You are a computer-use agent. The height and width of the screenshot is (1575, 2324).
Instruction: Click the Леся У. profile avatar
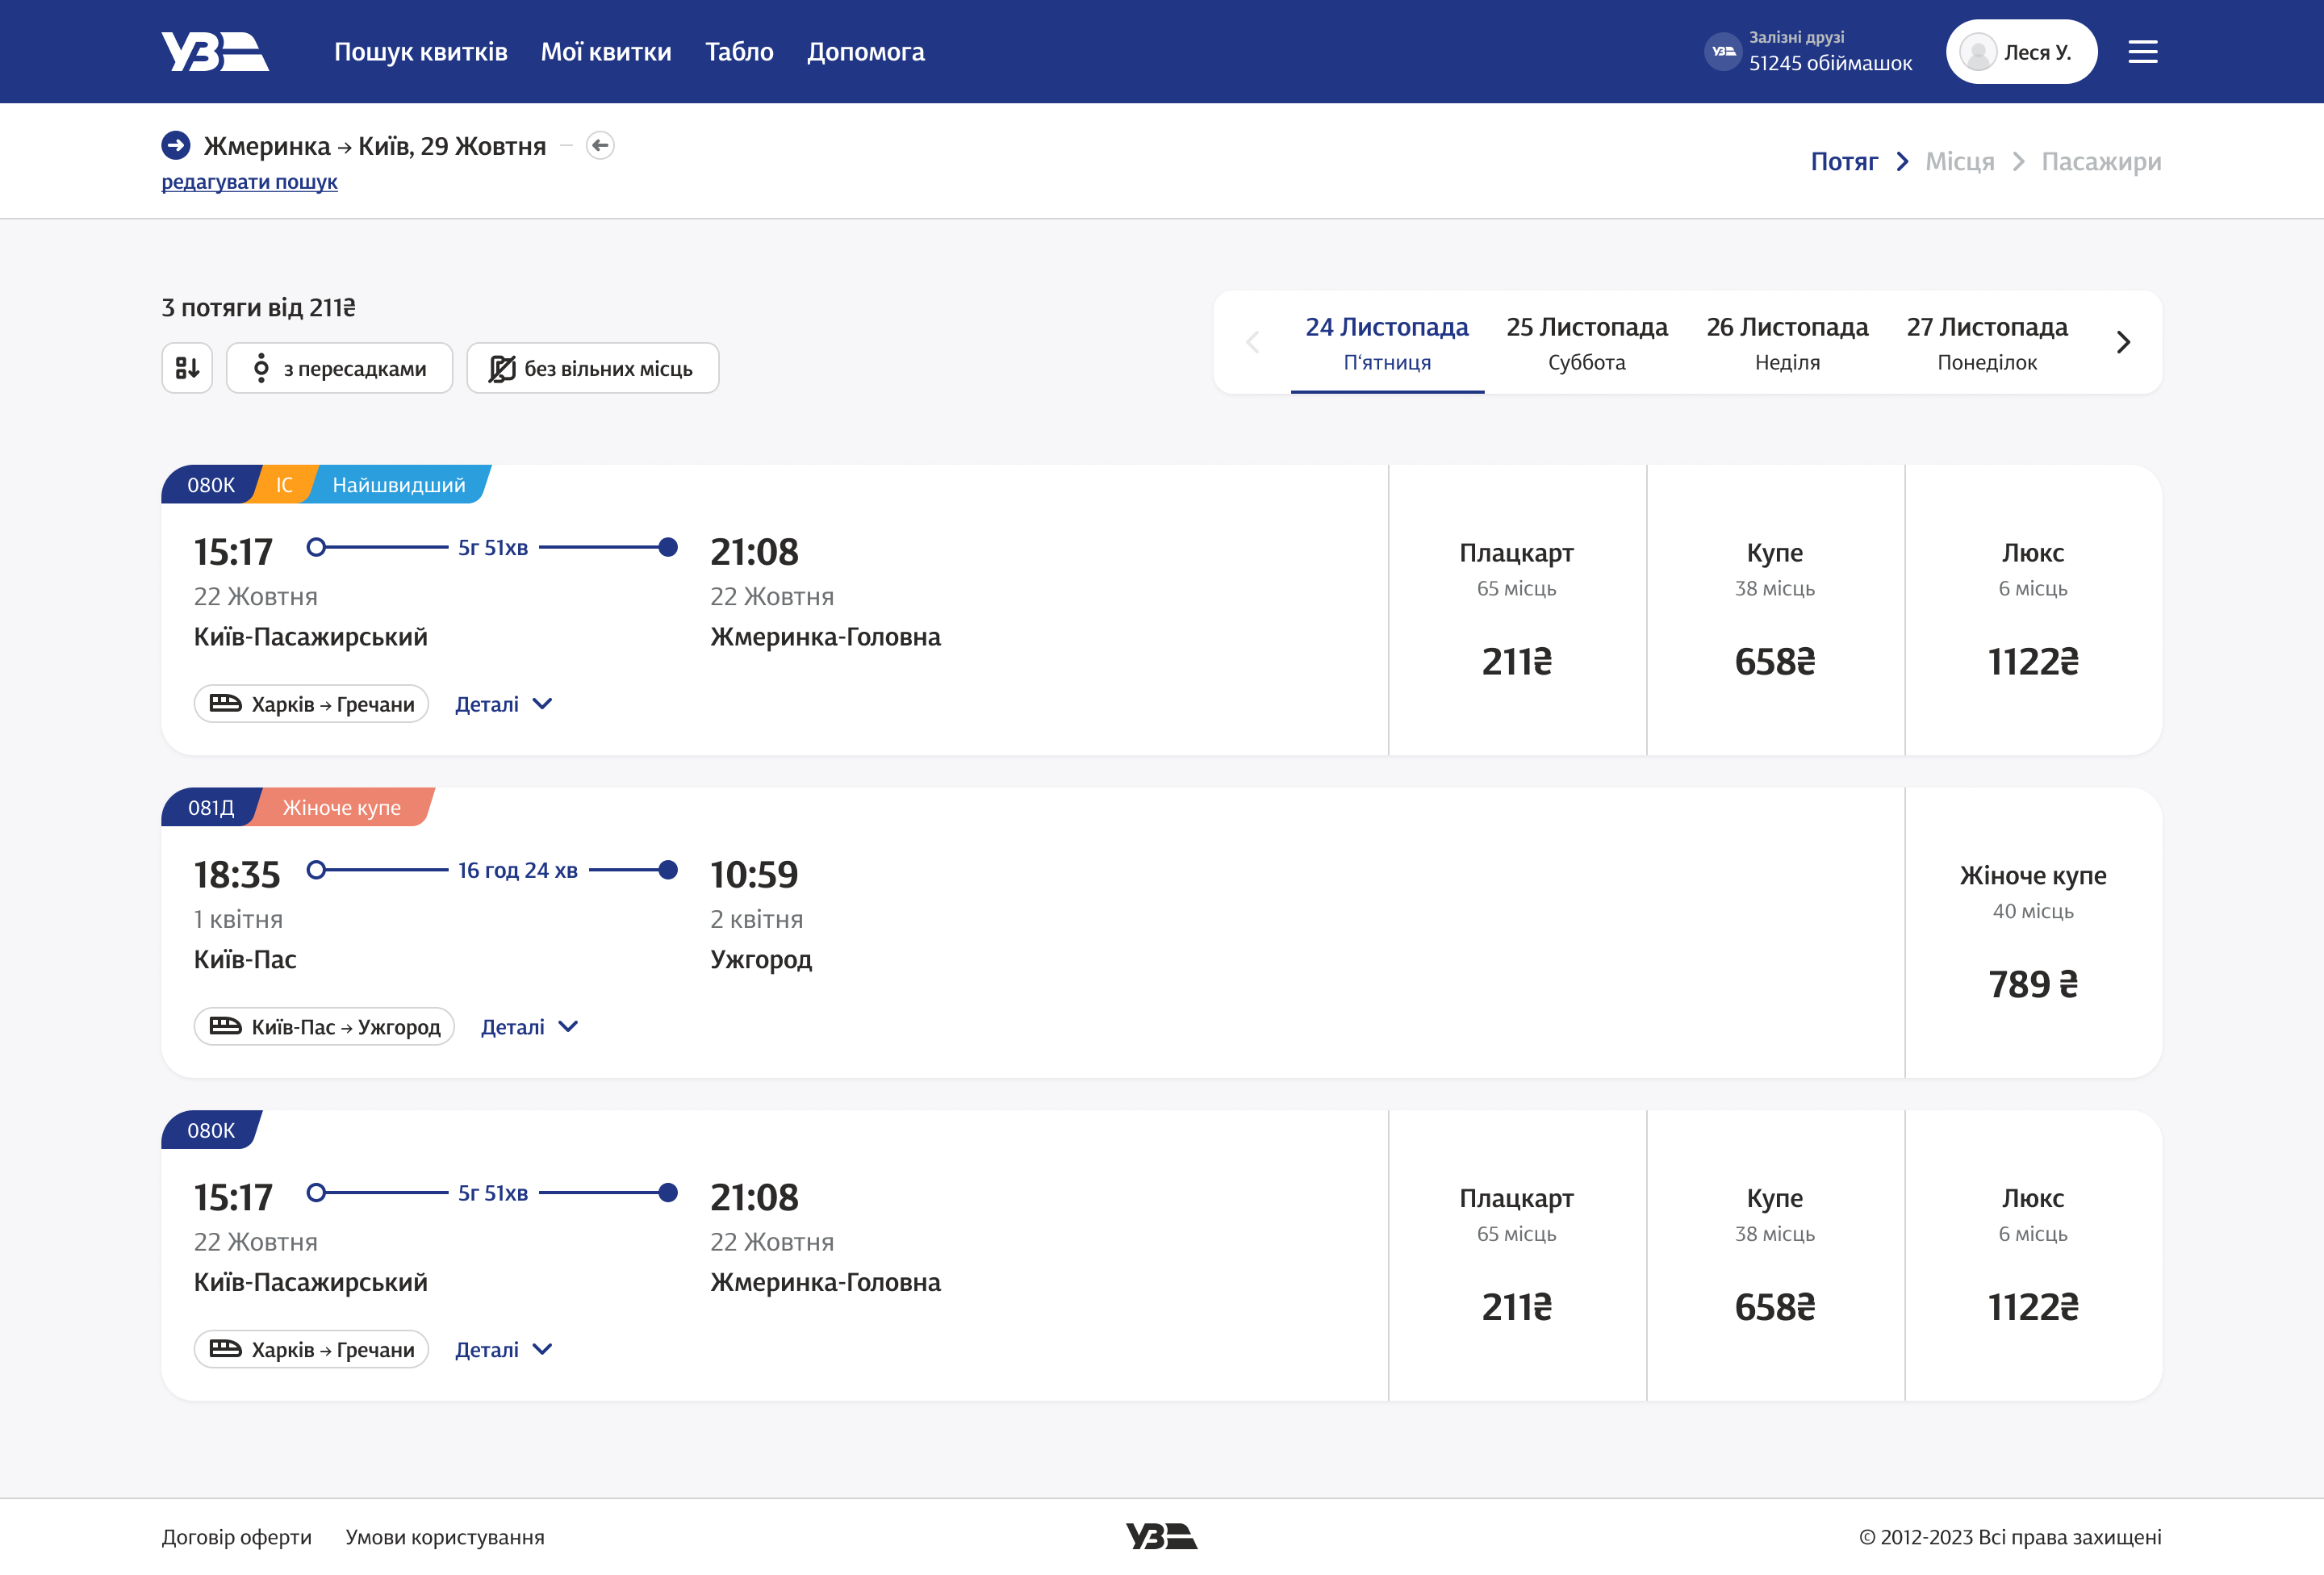tap(1977, 52)
